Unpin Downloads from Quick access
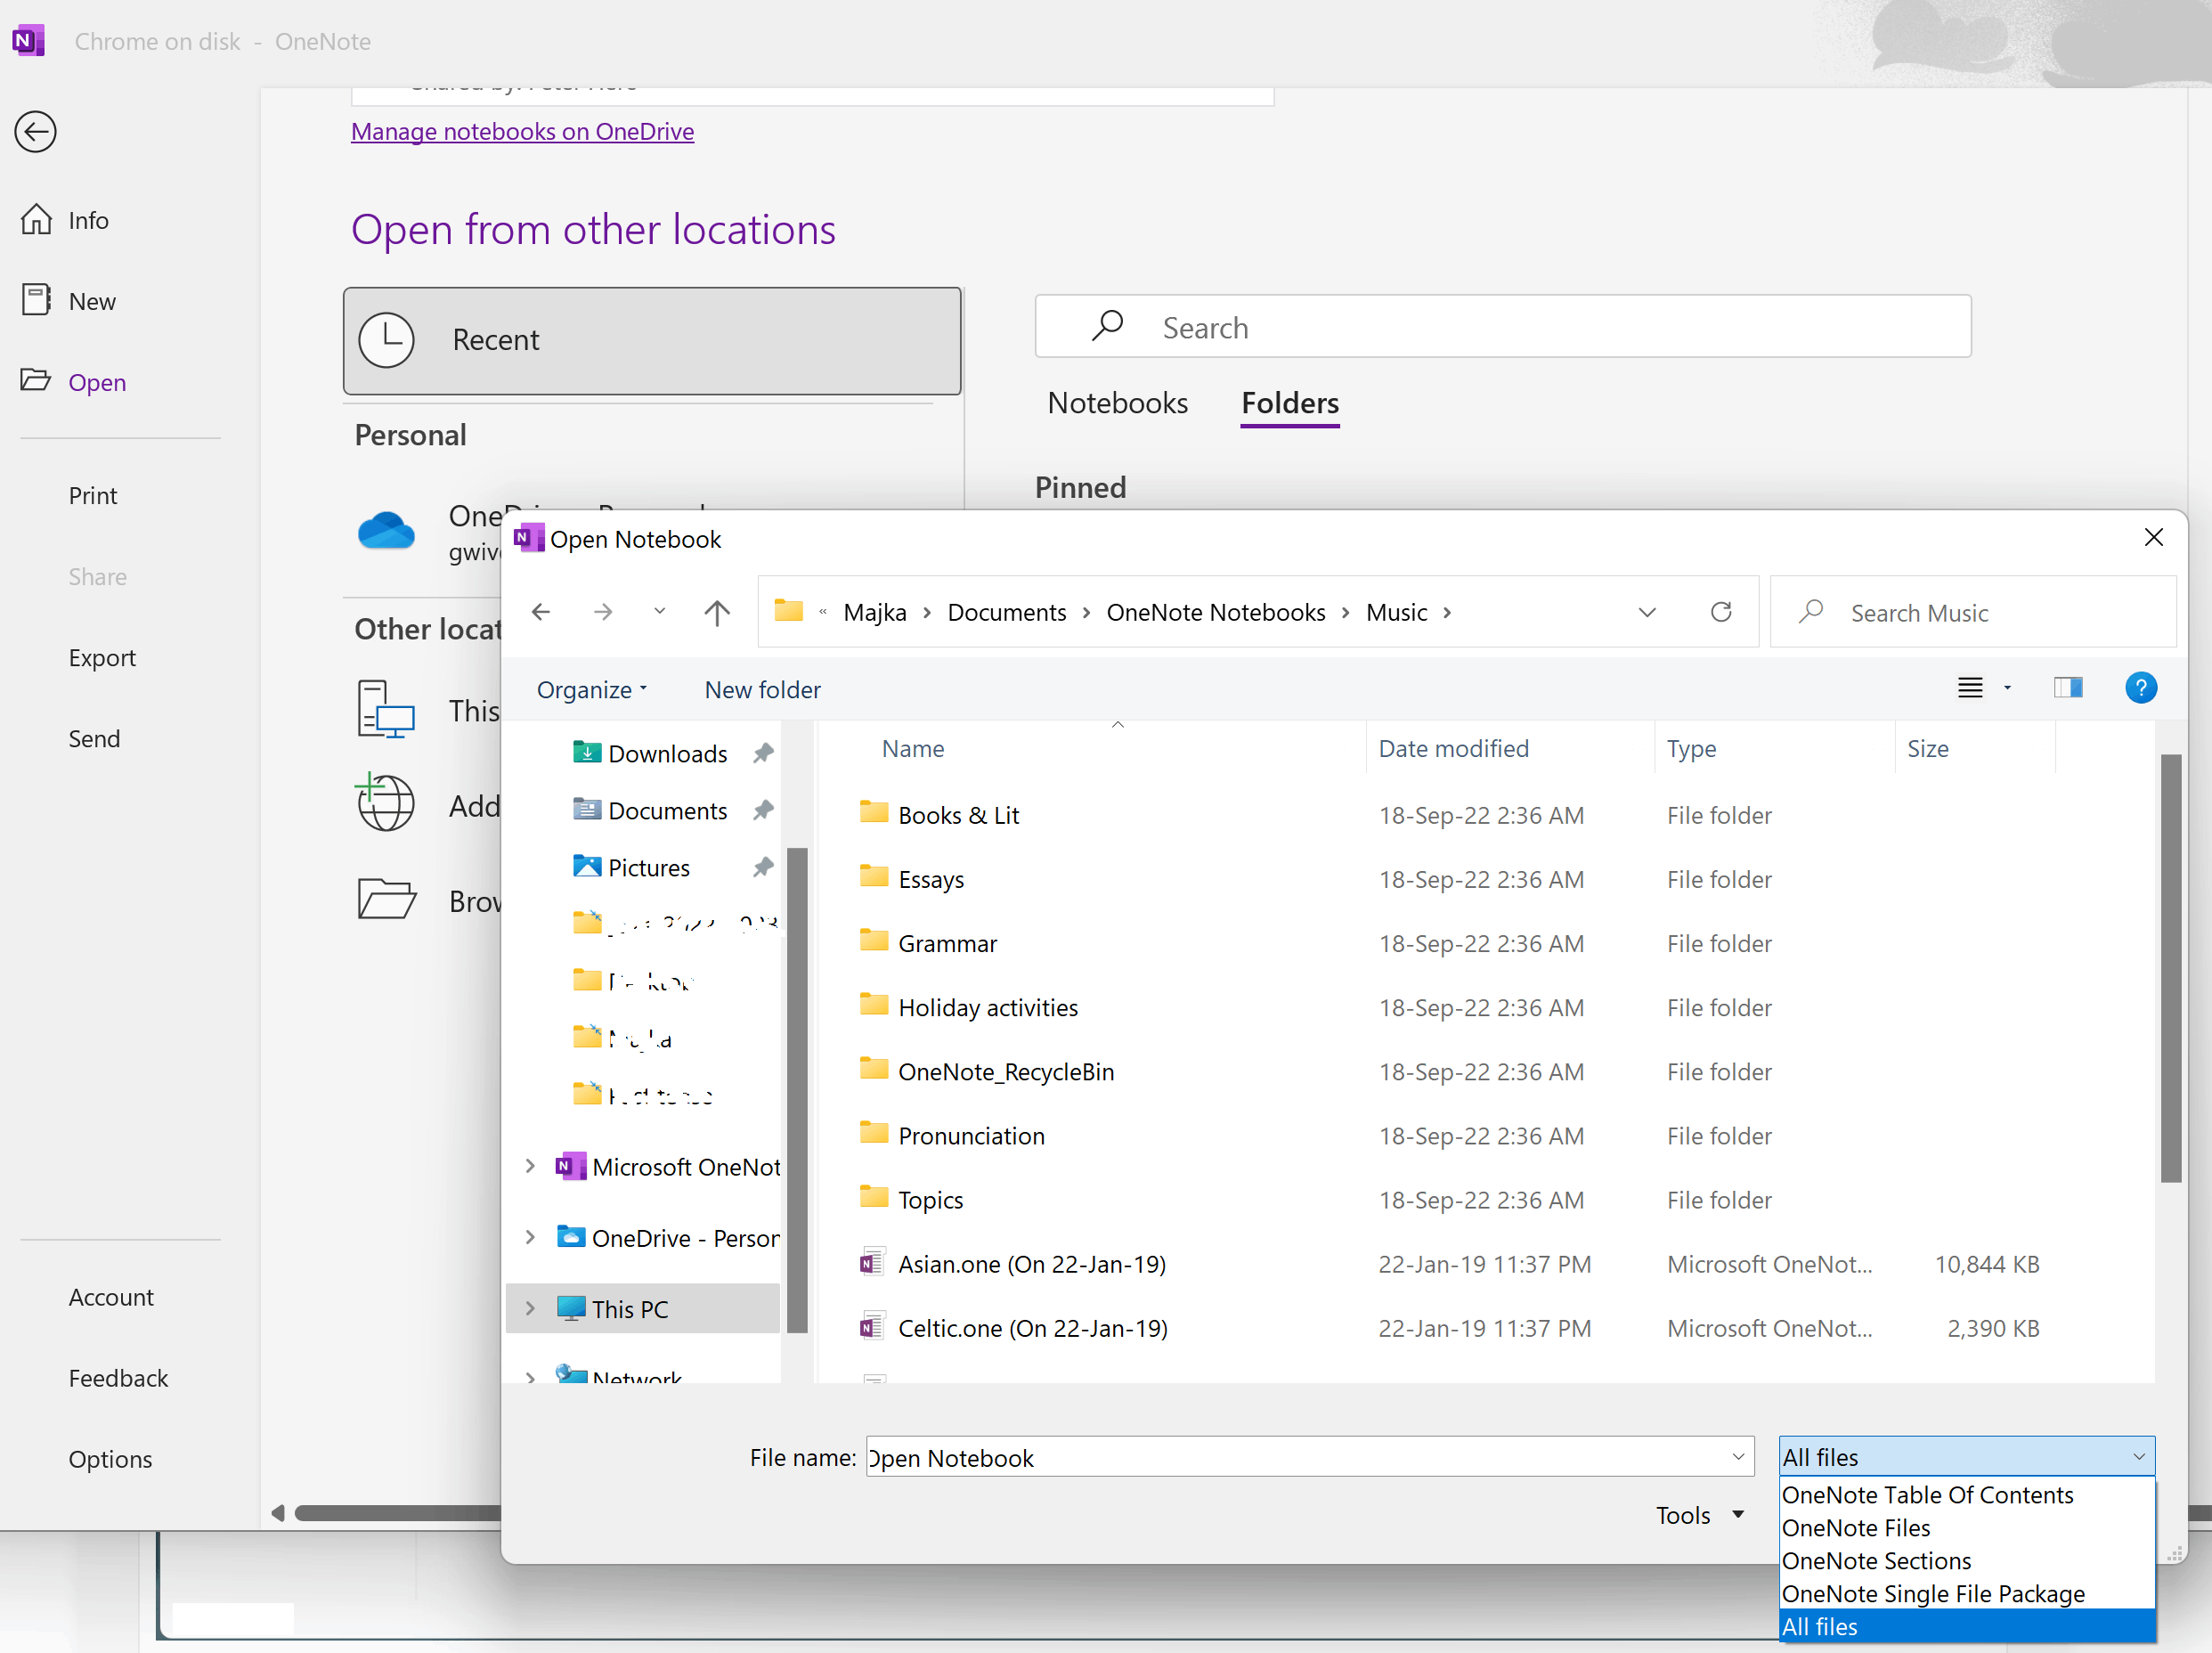Viewport: 2212px width, 1653px height. click(763, 752)
